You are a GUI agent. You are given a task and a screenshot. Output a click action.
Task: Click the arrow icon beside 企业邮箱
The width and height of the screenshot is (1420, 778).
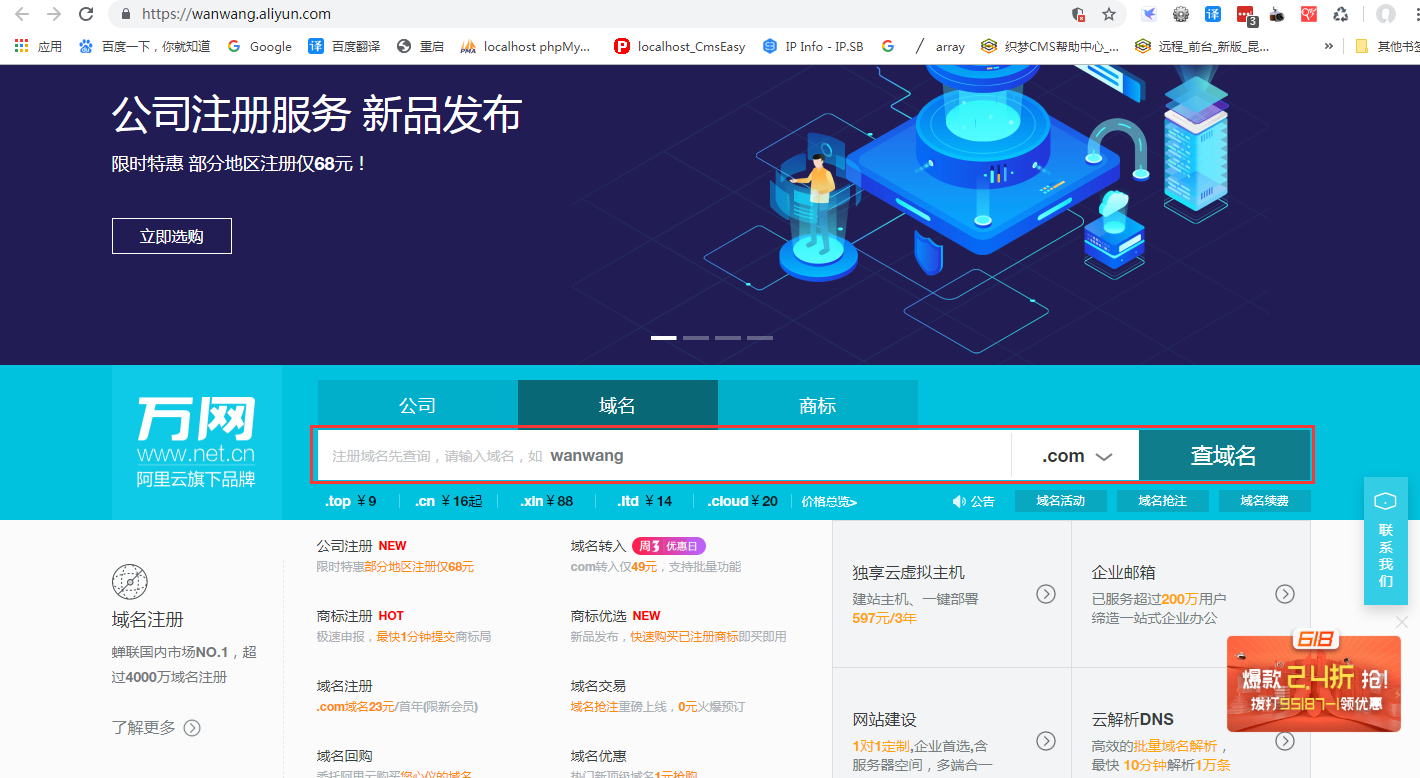pos(1285,594)
